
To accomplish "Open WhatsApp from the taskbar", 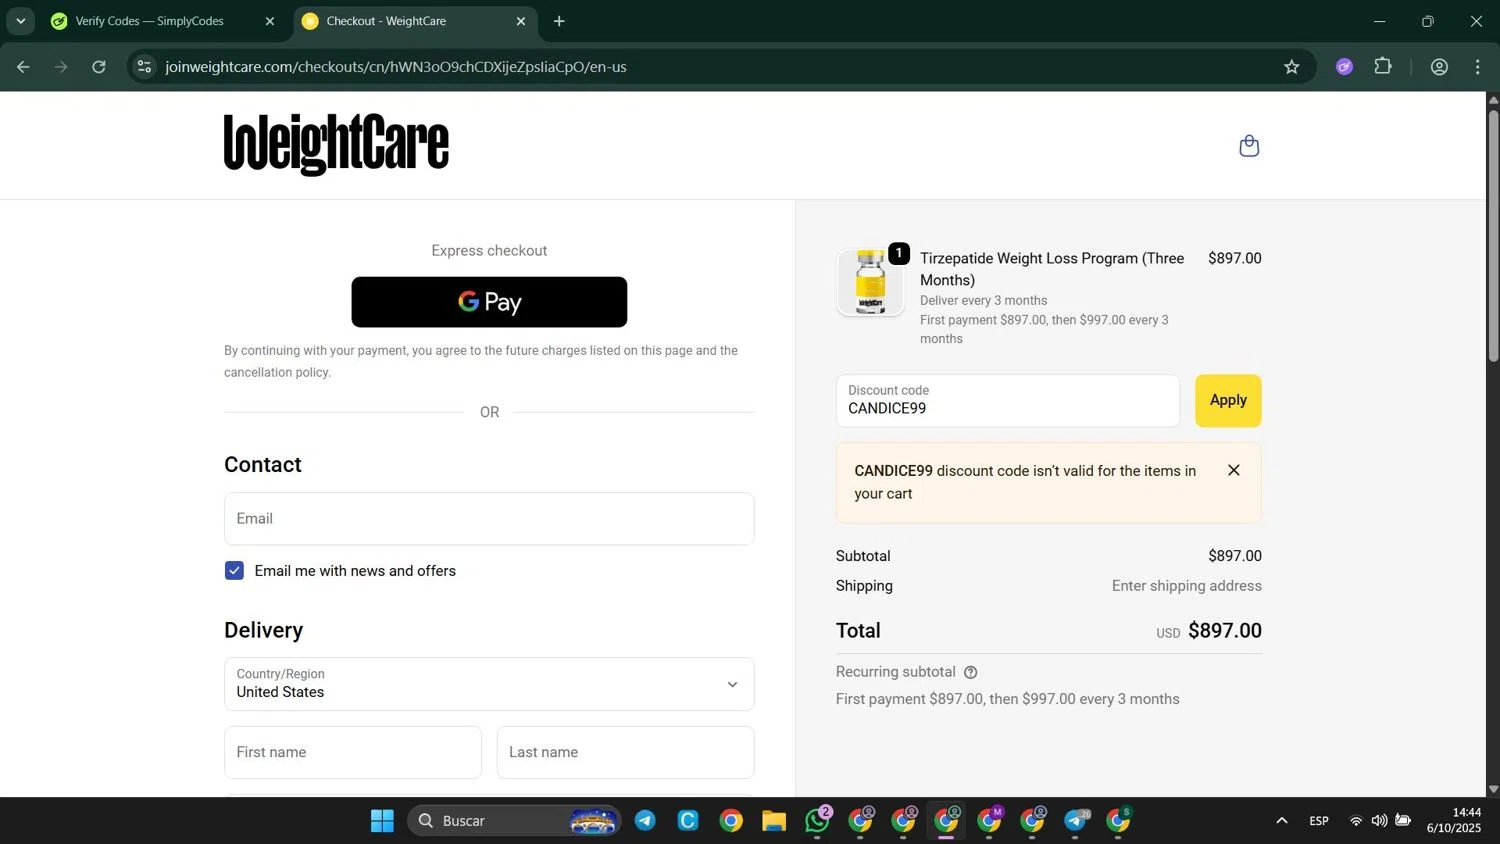I will click(x=818, y=821).
